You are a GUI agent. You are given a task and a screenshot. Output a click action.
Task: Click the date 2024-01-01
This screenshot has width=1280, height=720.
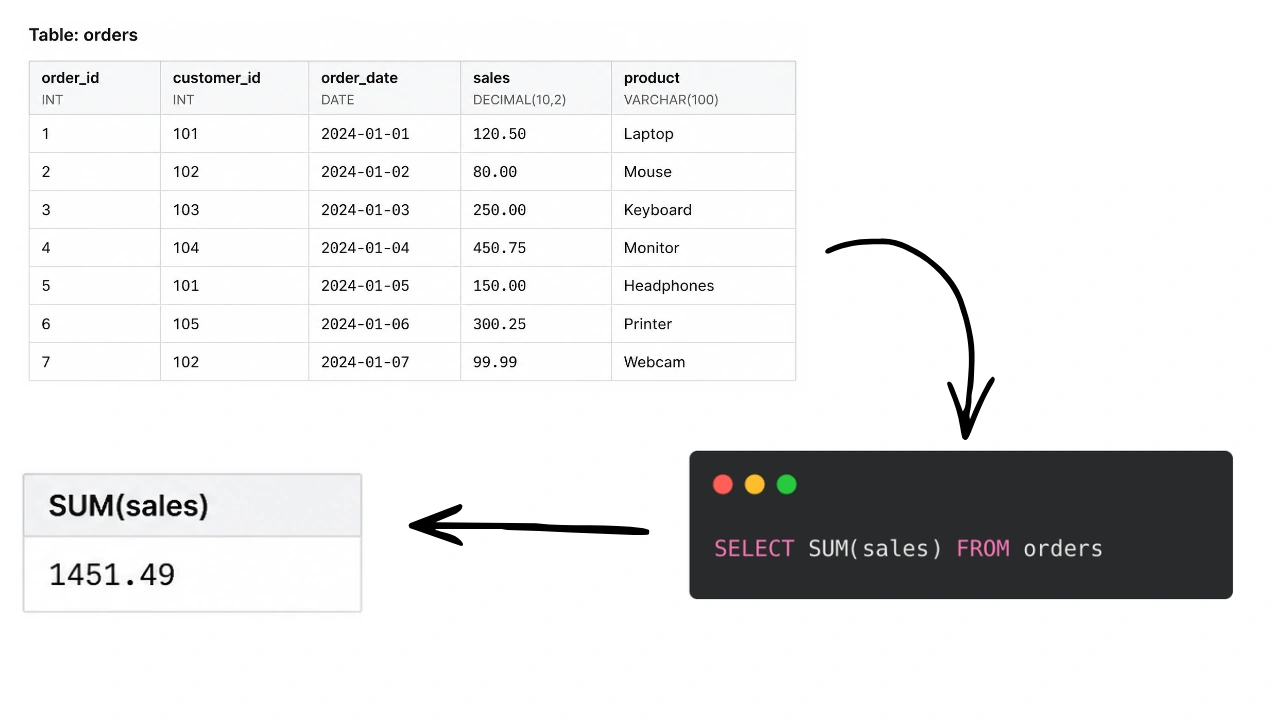pos(365,134)
